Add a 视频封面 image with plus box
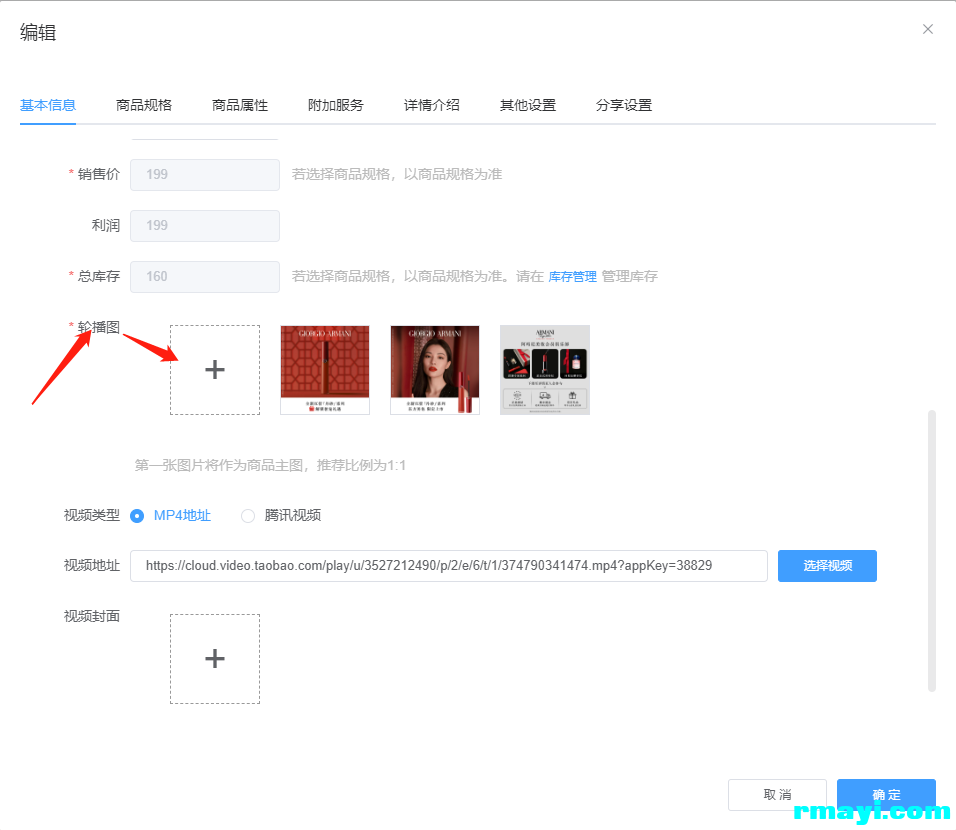The height and width of the screenshot is (830, 956). [x=215, y=659]
